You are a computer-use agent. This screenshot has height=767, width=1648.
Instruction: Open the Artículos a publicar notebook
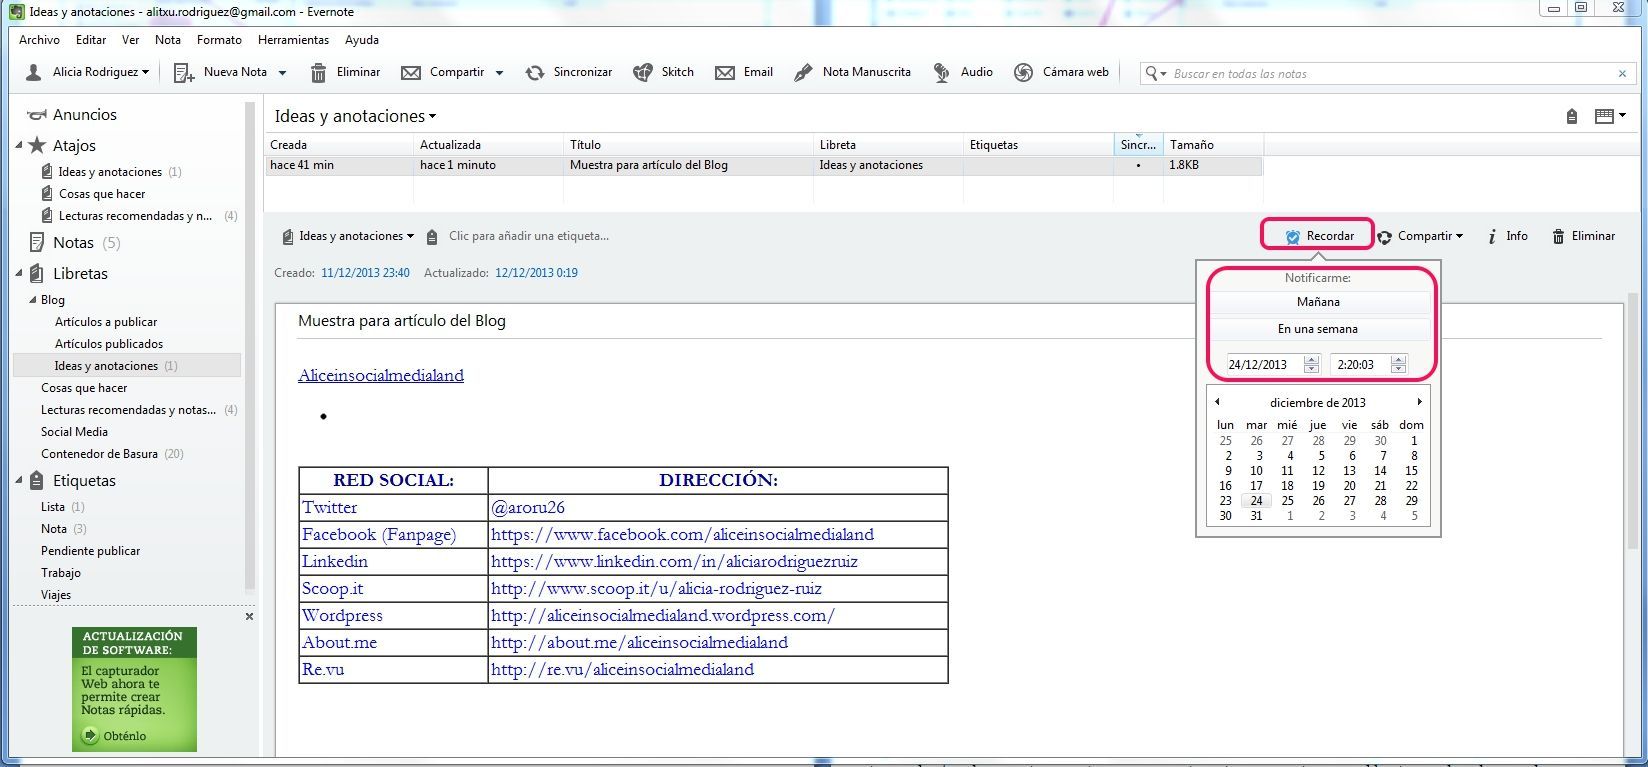[106, 322]
